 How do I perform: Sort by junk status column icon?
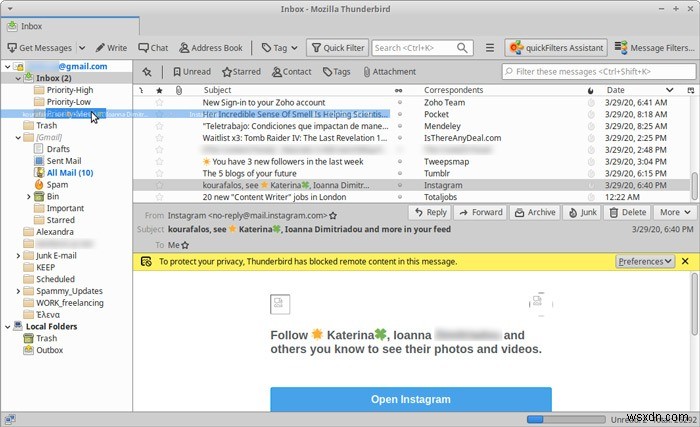tap(591, 91)
